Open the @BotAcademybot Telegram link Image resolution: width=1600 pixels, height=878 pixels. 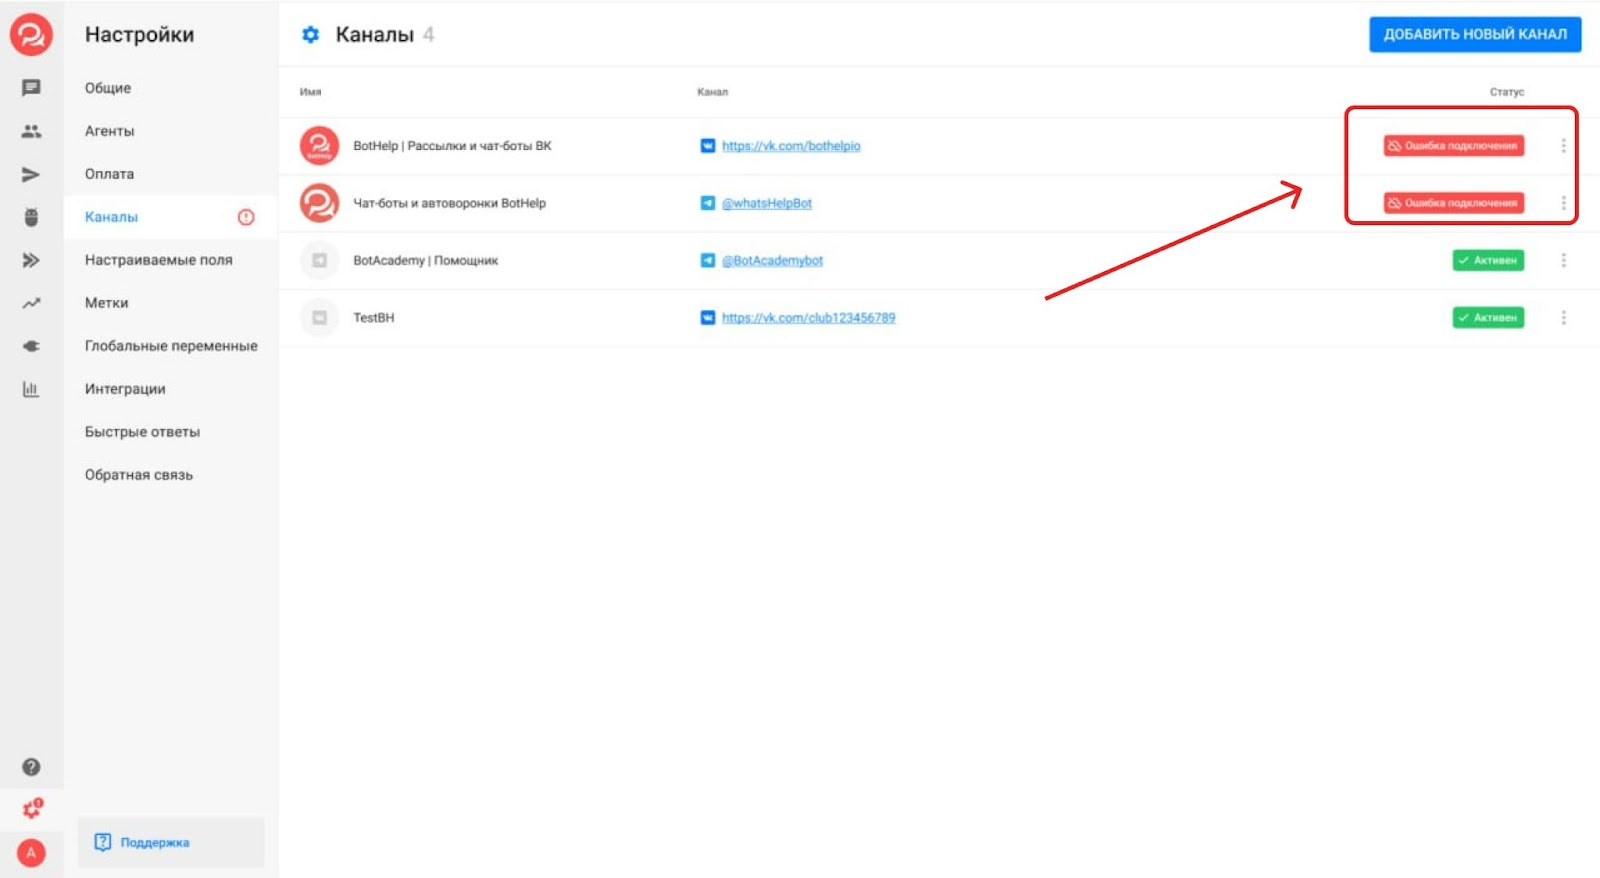pyautogui.click(x=772, y=260)
